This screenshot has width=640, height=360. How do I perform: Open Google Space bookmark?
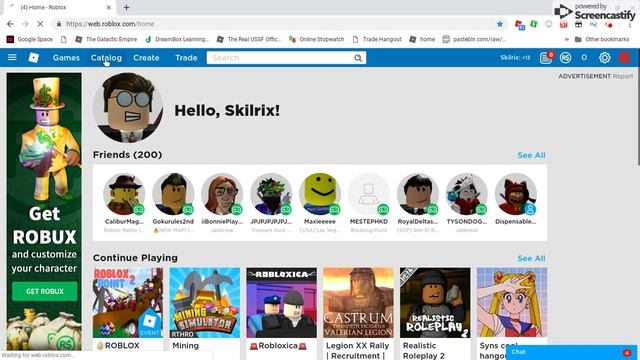click(30, 39)
